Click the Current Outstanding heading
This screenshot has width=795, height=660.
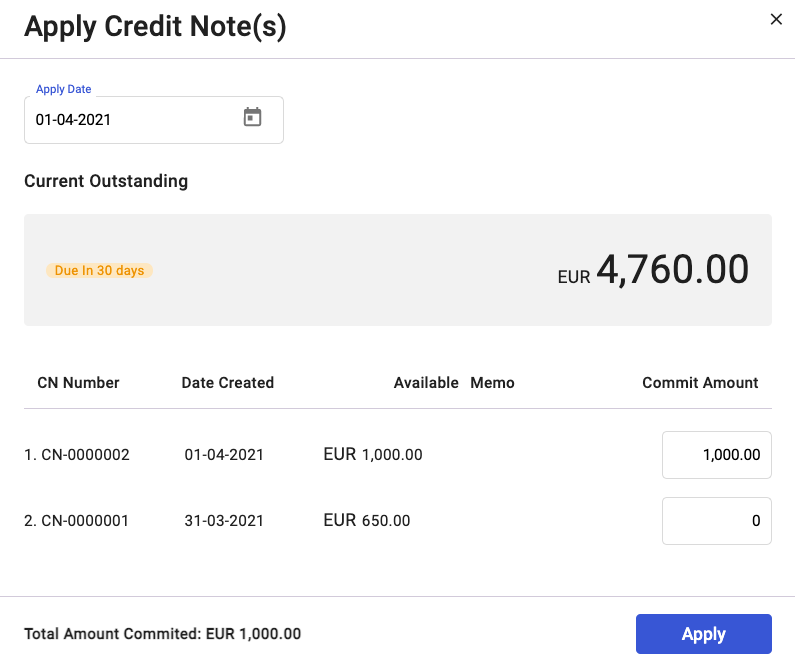(x=106, y=181)
